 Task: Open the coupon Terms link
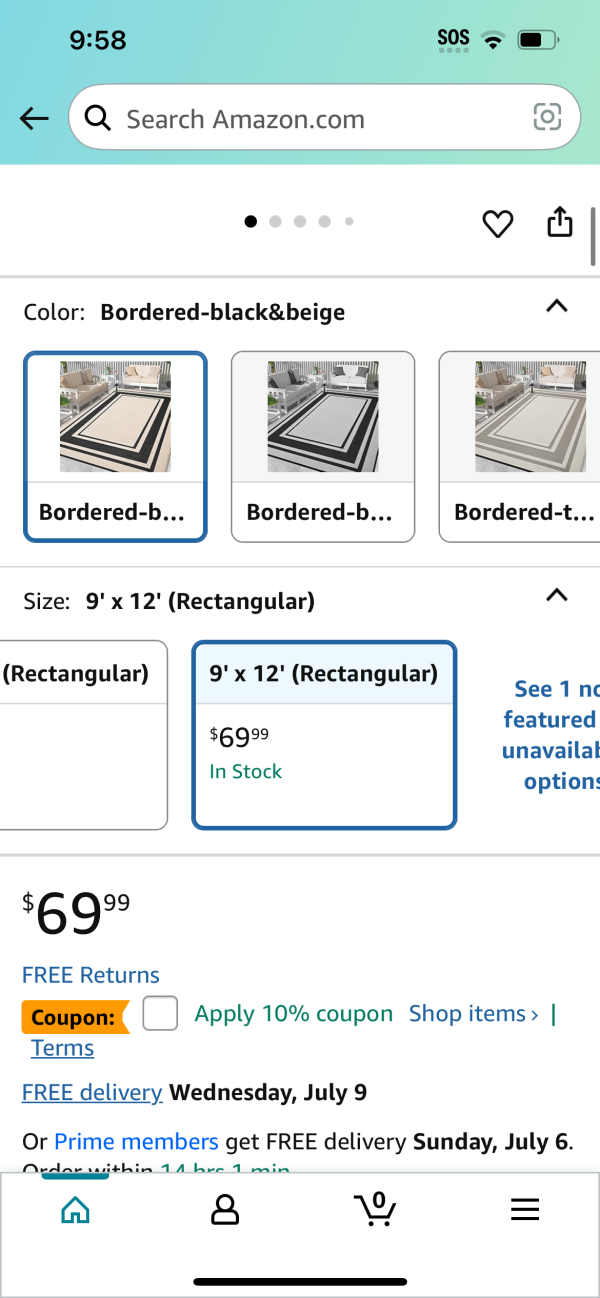(x=62, y=1048)
